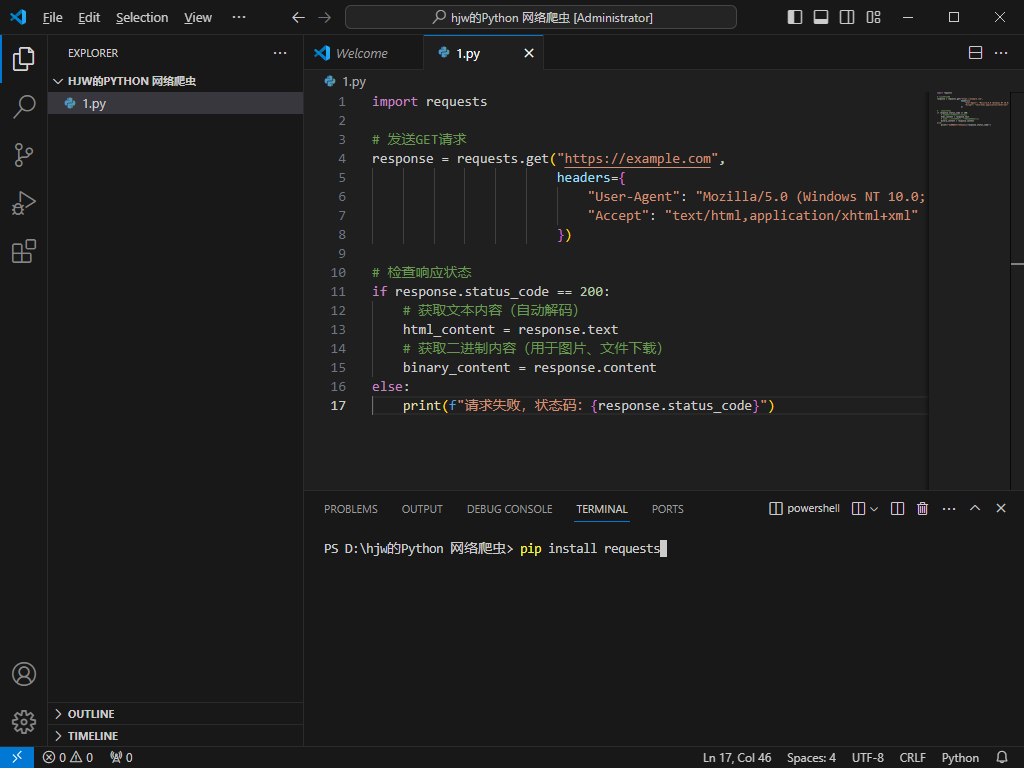Click Ln 17, Col 46 to go to line
Screen dimensions: 1024x768
pos(737,758)
